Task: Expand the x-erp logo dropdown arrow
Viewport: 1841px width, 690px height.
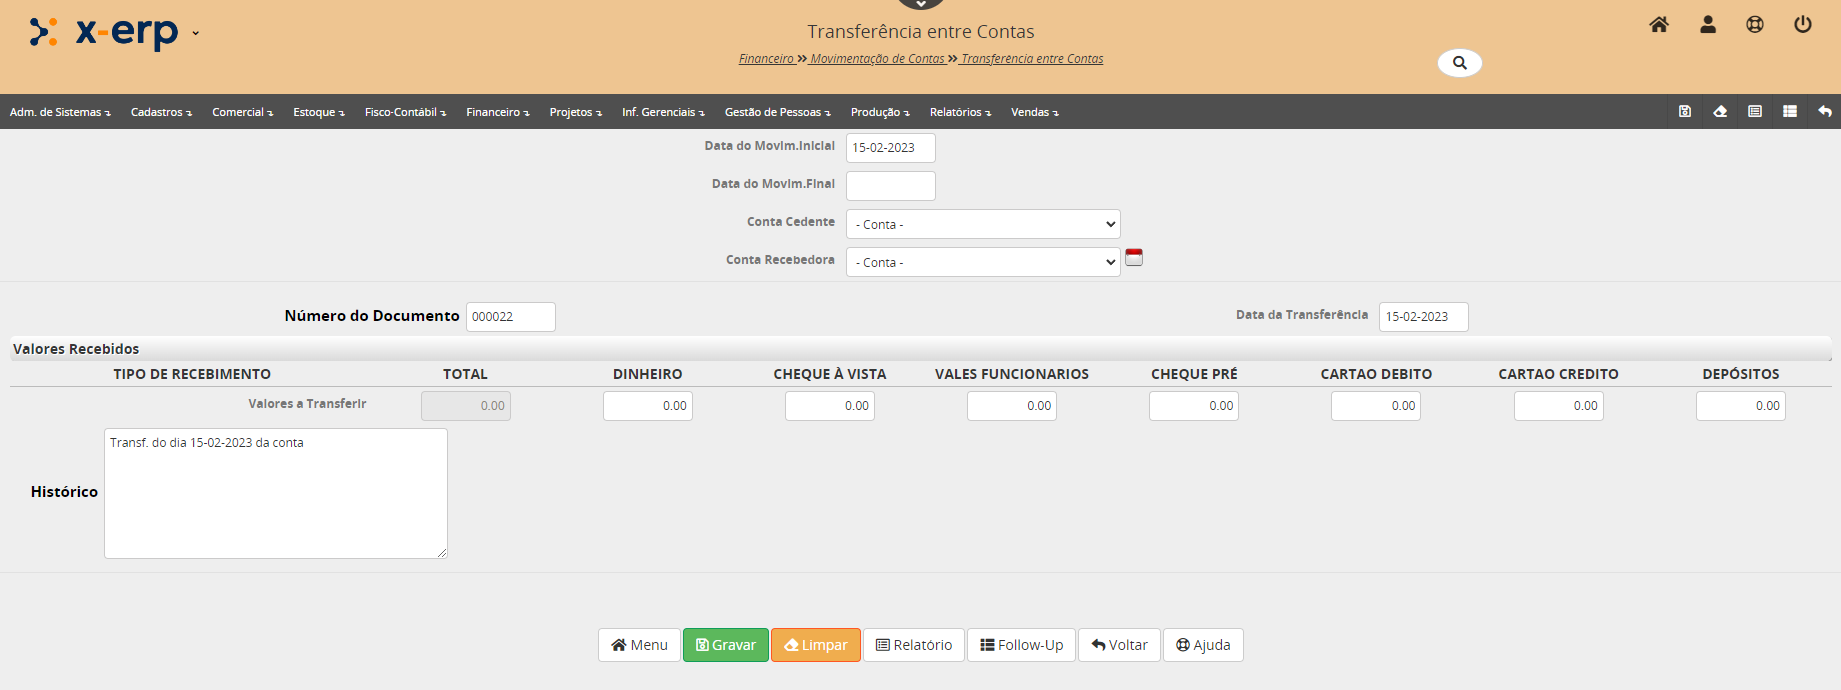Action: click(195, 33)
